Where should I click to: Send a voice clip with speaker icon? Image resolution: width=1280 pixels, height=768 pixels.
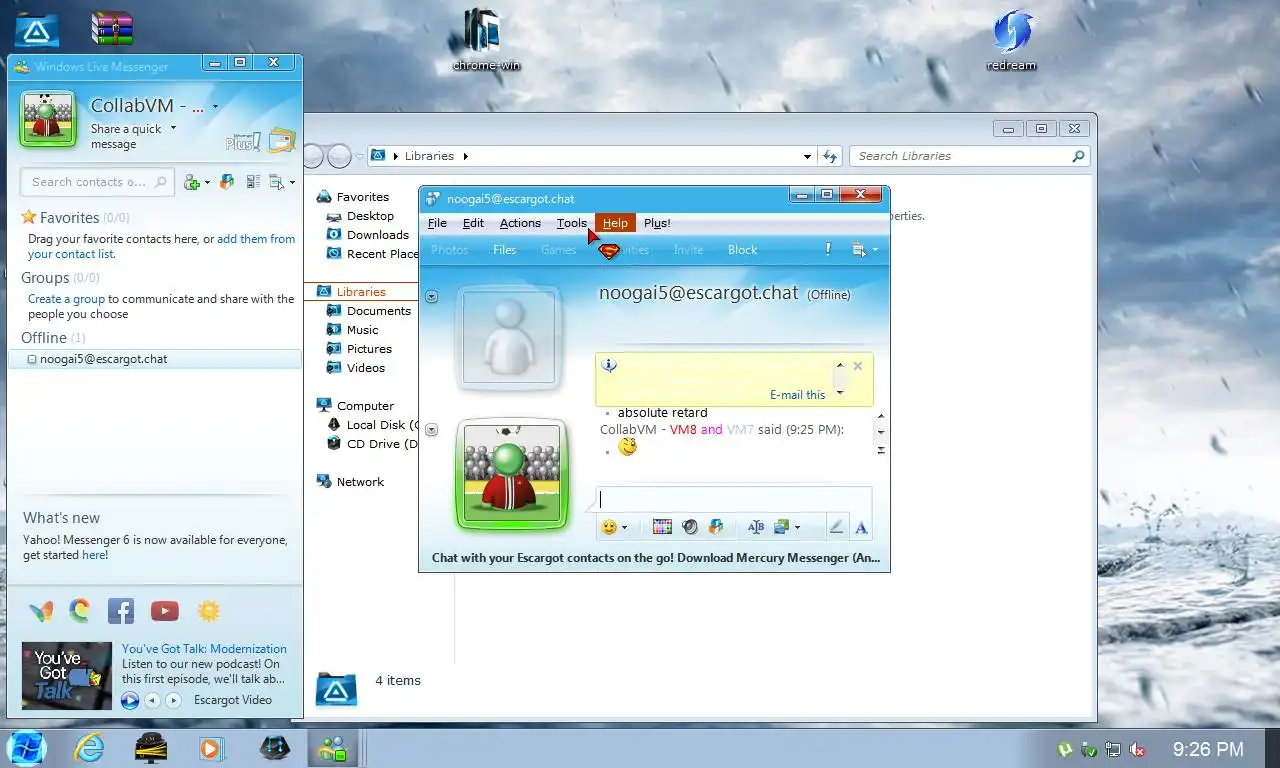point(689,527)
